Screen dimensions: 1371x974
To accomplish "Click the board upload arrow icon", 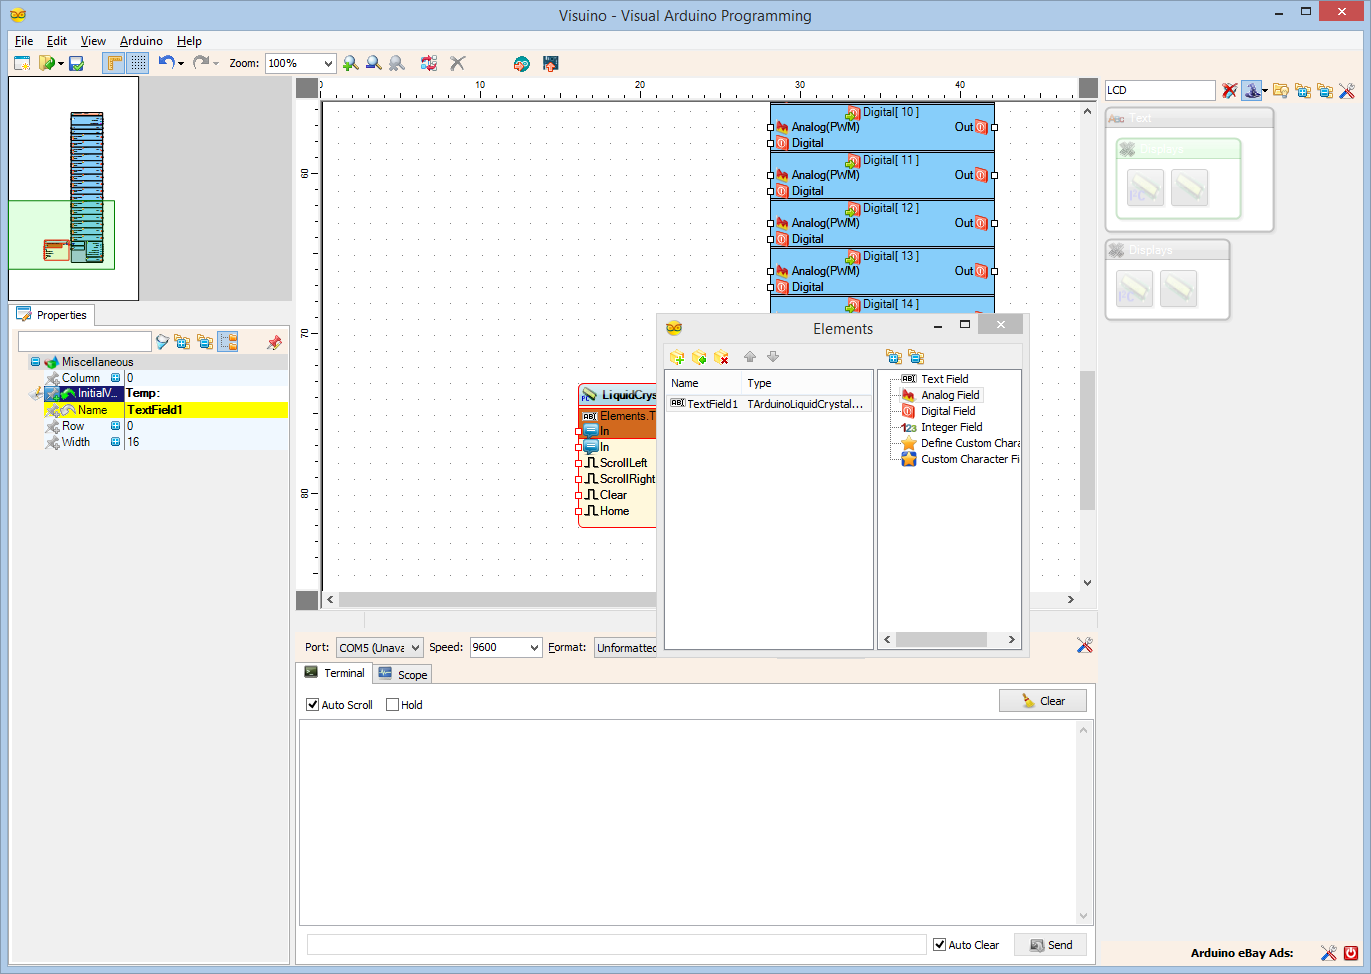I will point(550,63).
